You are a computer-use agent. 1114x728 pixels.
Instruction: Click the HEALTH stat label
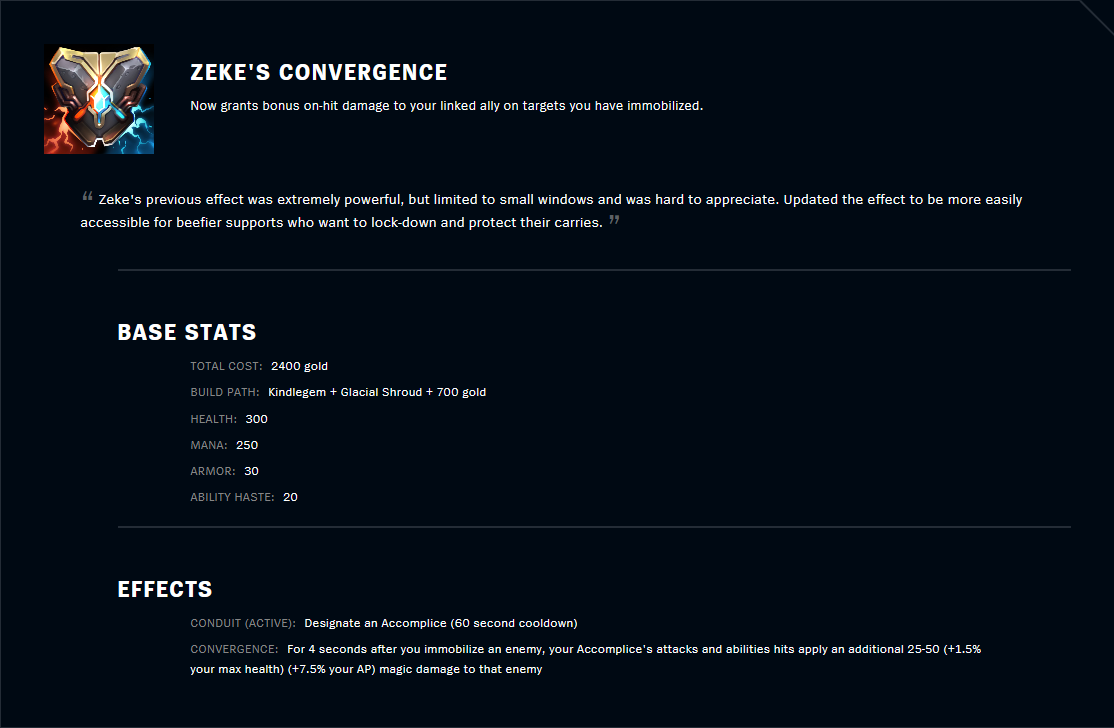pyautogui.click(x=213, y=419)
